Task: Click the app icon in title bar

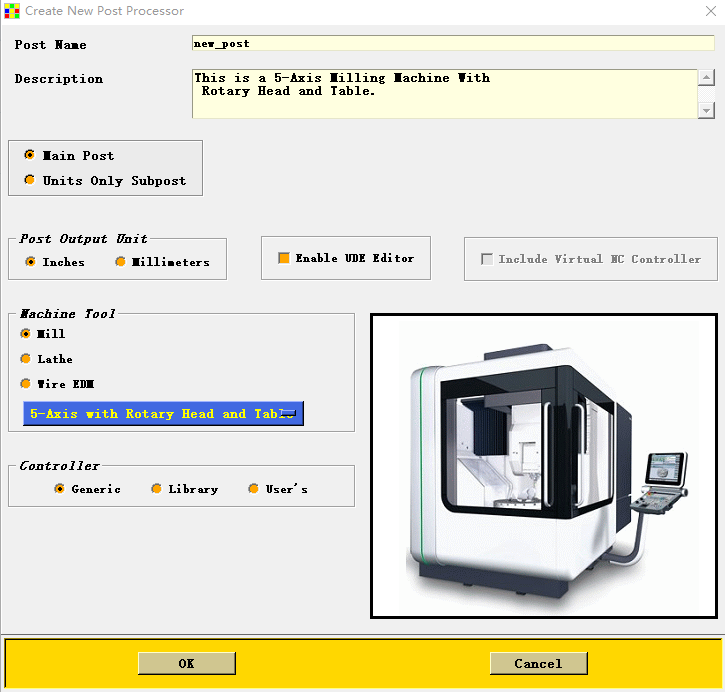Action: (x=12, y=11)
